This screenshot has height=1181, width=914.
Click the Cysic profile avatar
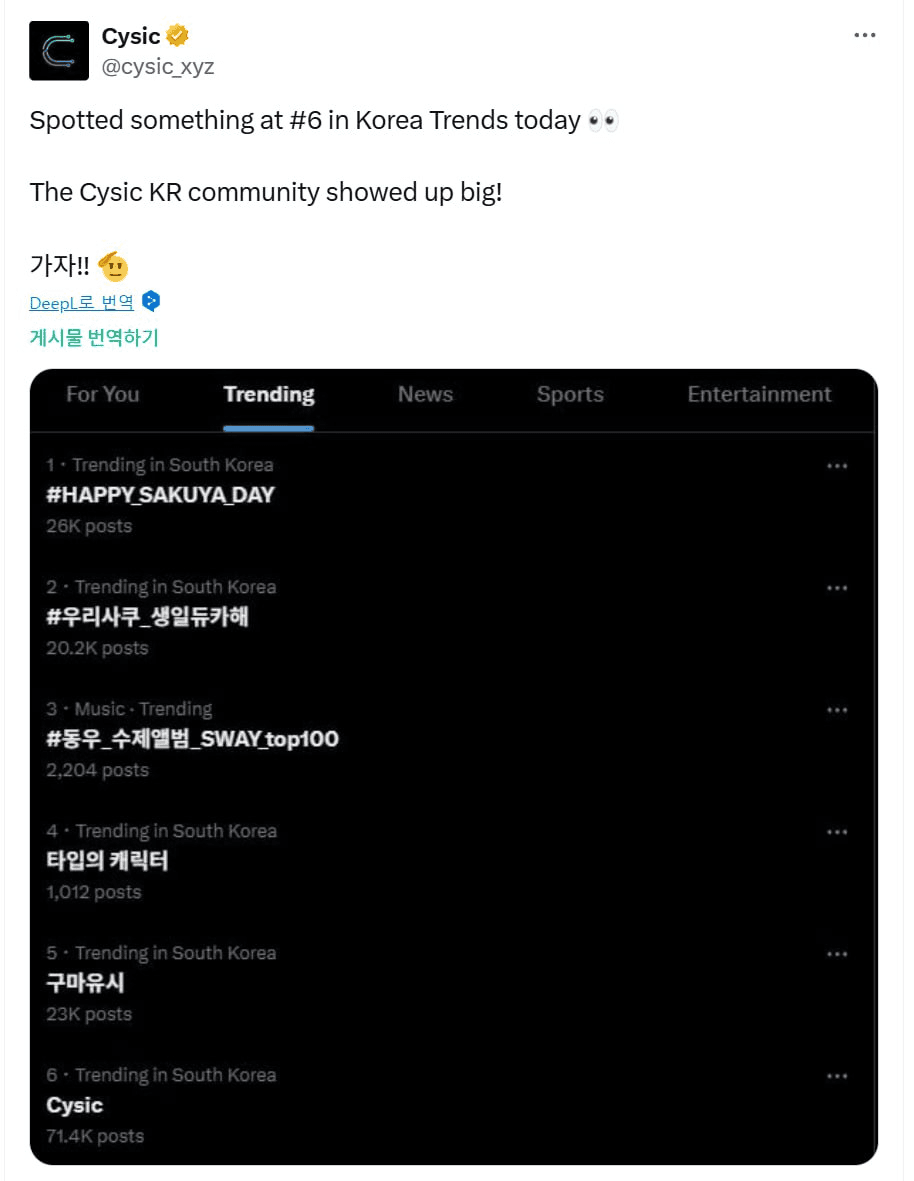click(59, 51)
